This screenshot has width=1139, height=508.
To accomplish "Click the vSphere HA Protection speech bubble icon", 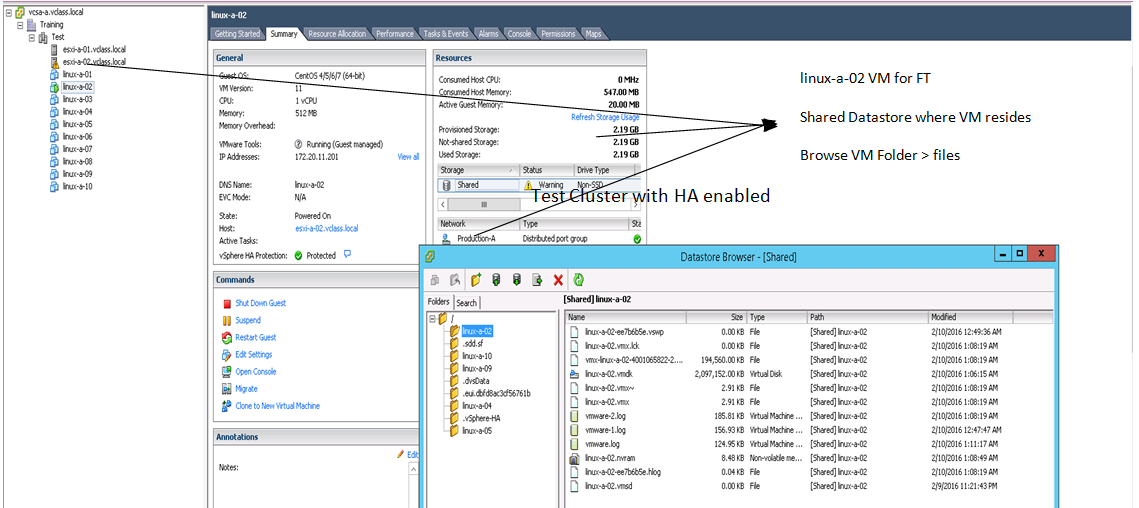I will [347, 254].
